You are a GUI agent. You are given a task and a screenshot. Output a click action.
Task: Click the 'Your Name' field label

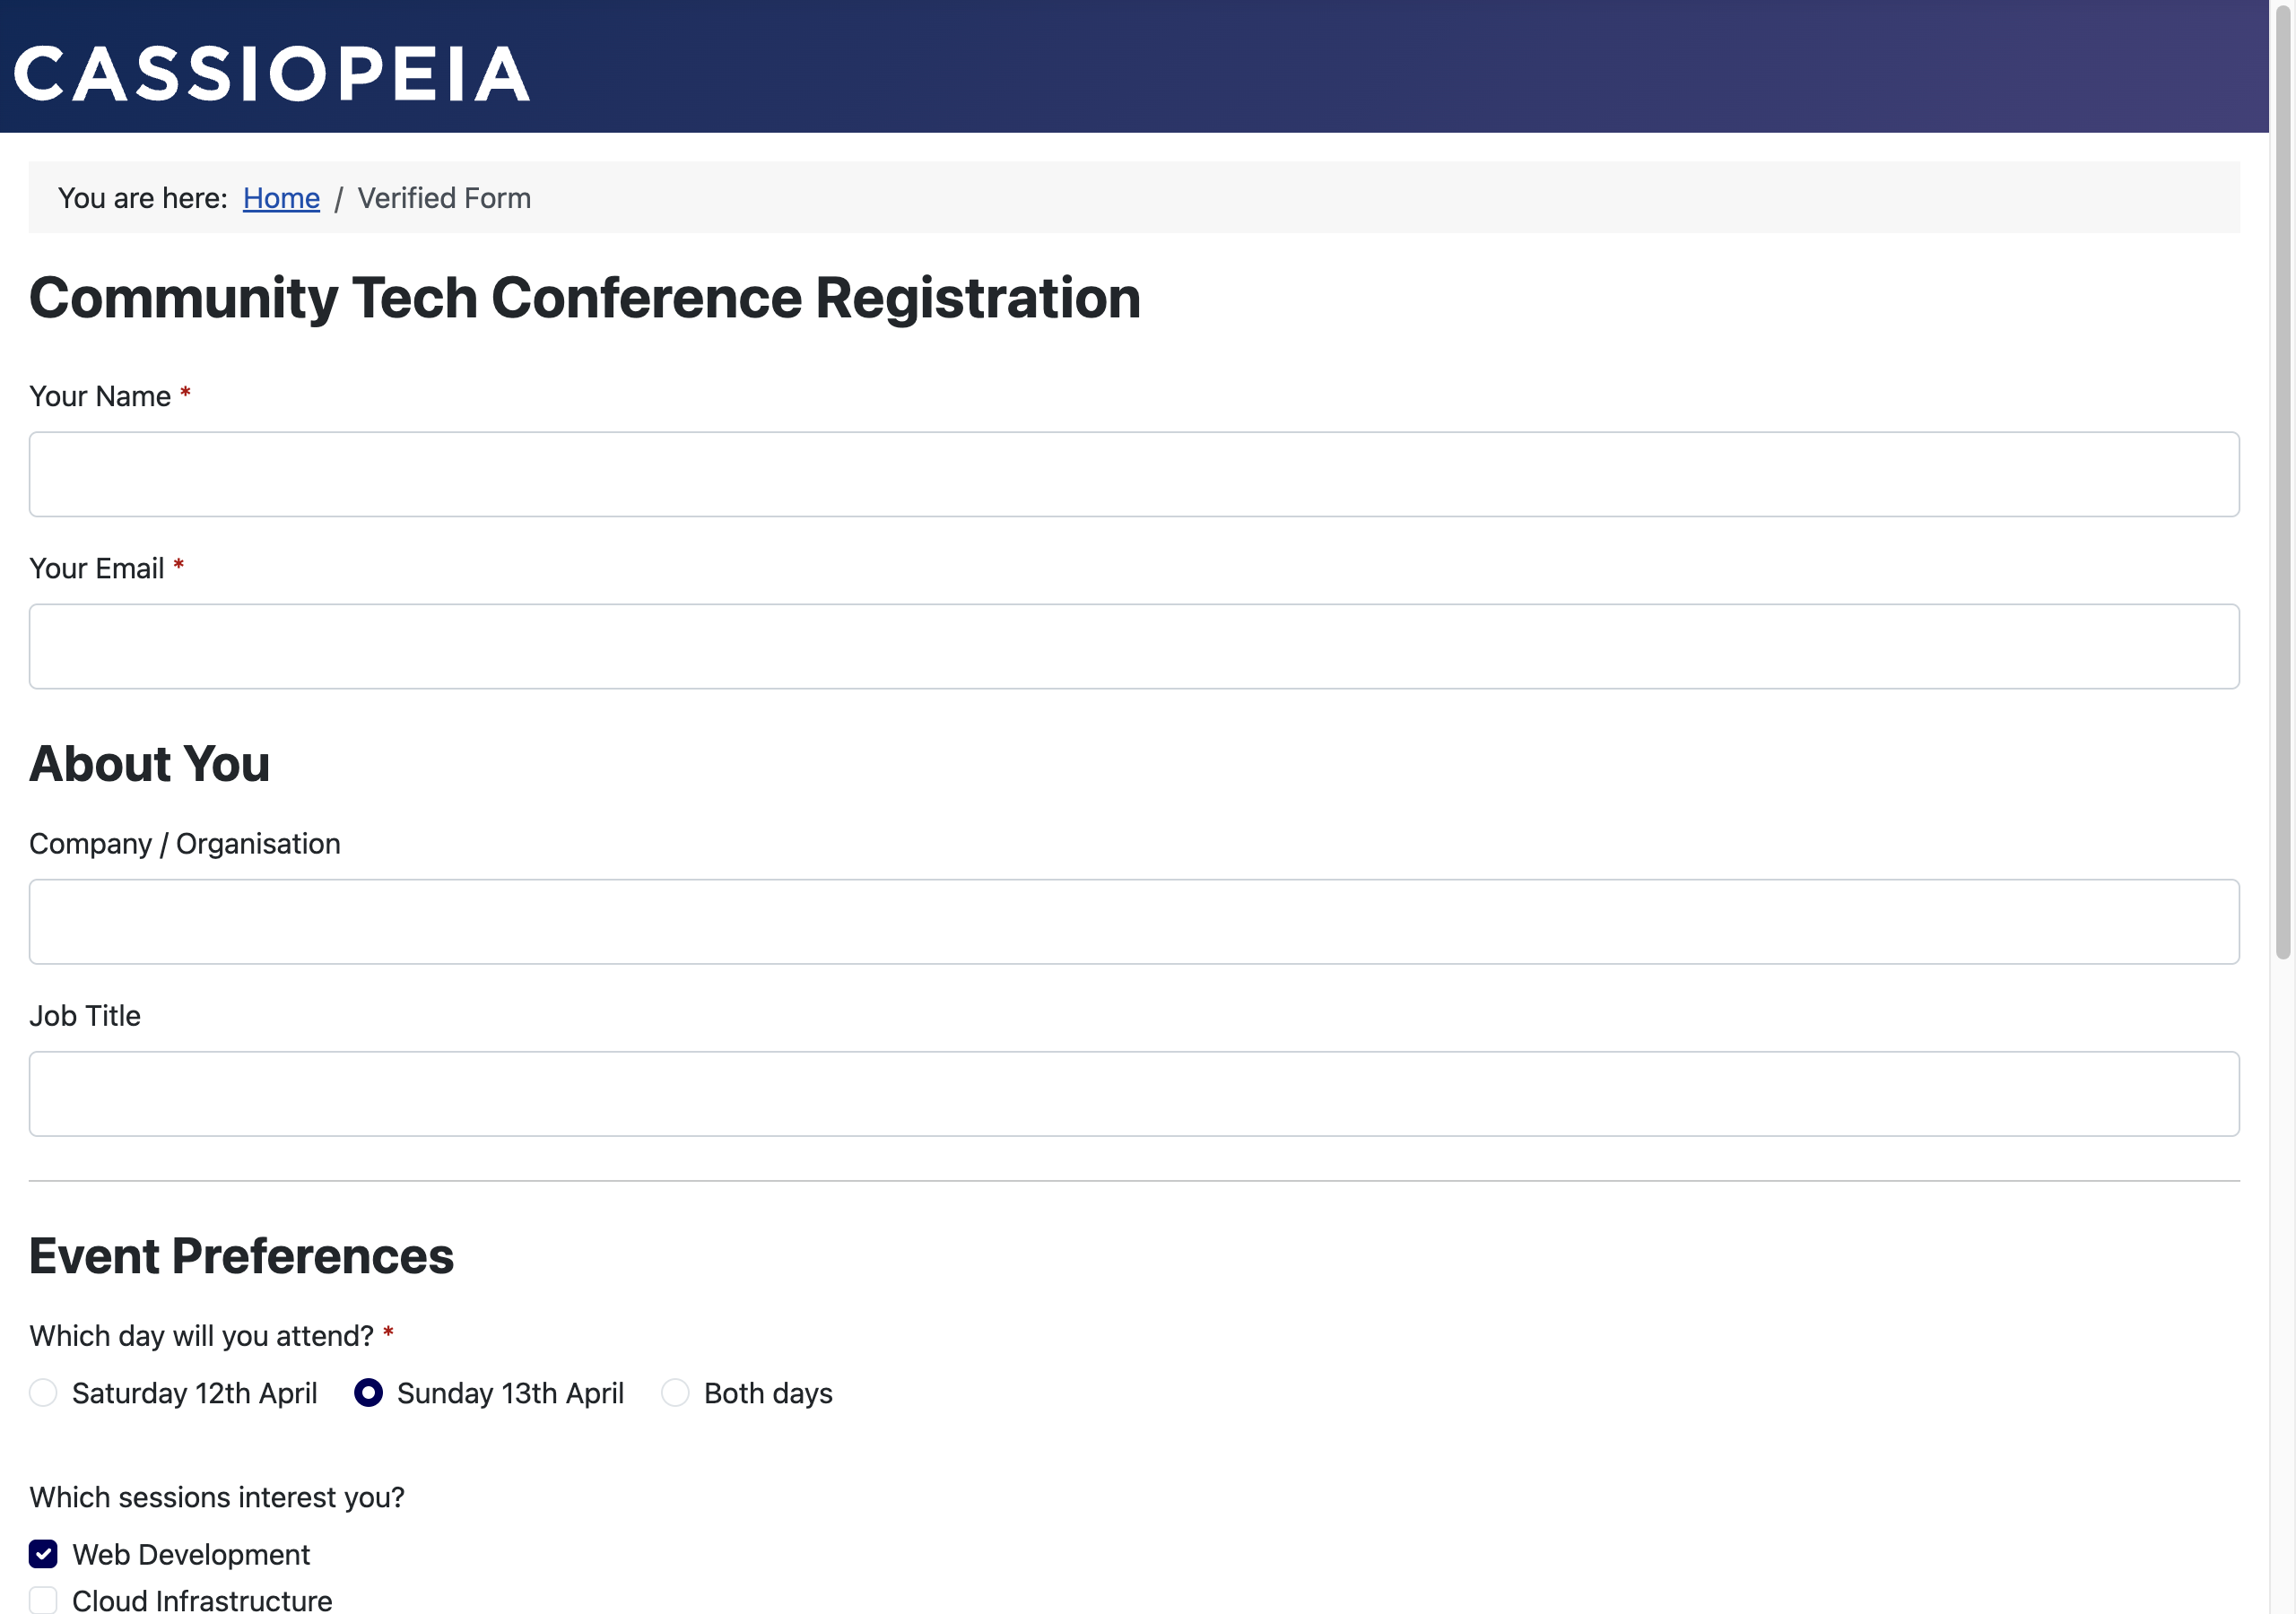point(100,397)
